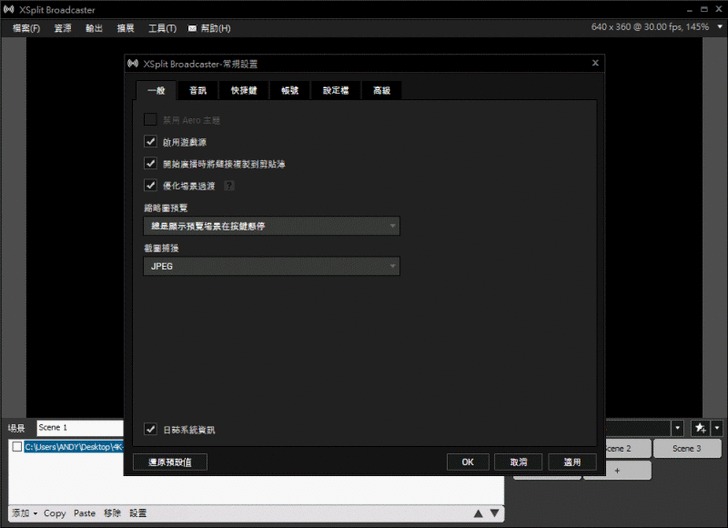Click the 還原預設值 button

(170, 462)
